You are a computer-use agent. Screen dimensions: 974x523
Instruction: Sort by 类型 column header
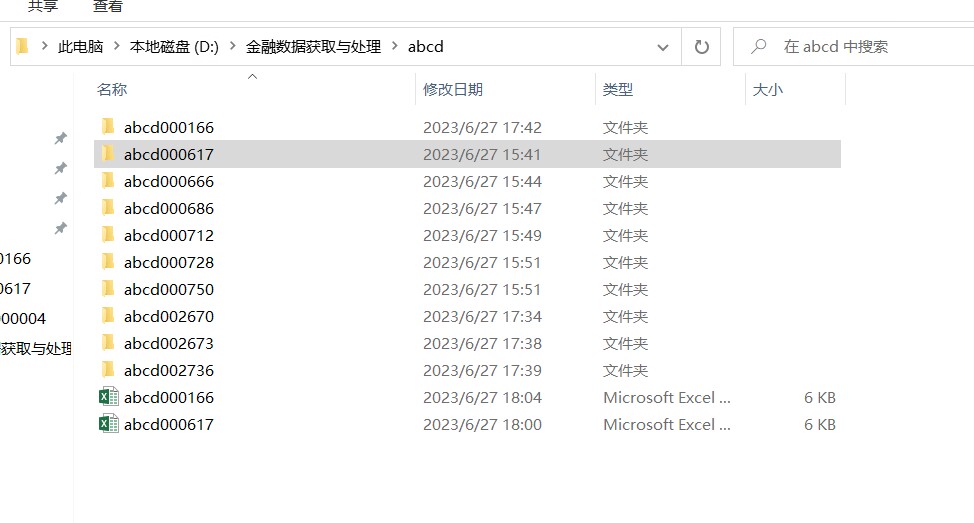[x=617, y=89]
